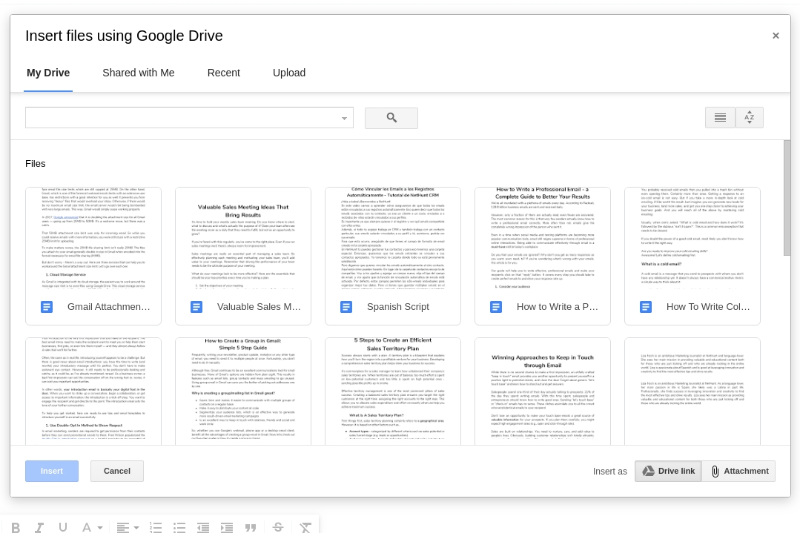Viewport: 800px width, 533px height.
Task: Click the search magnifier button
Action: click(x=391, y=118)
